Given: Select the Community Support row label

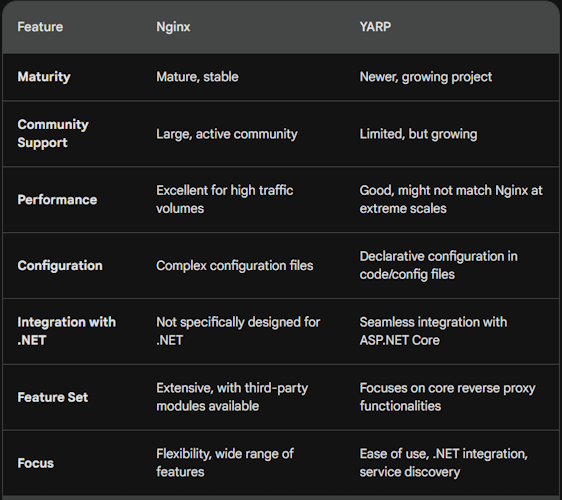Looking at the screenshot, I should 53,134.
